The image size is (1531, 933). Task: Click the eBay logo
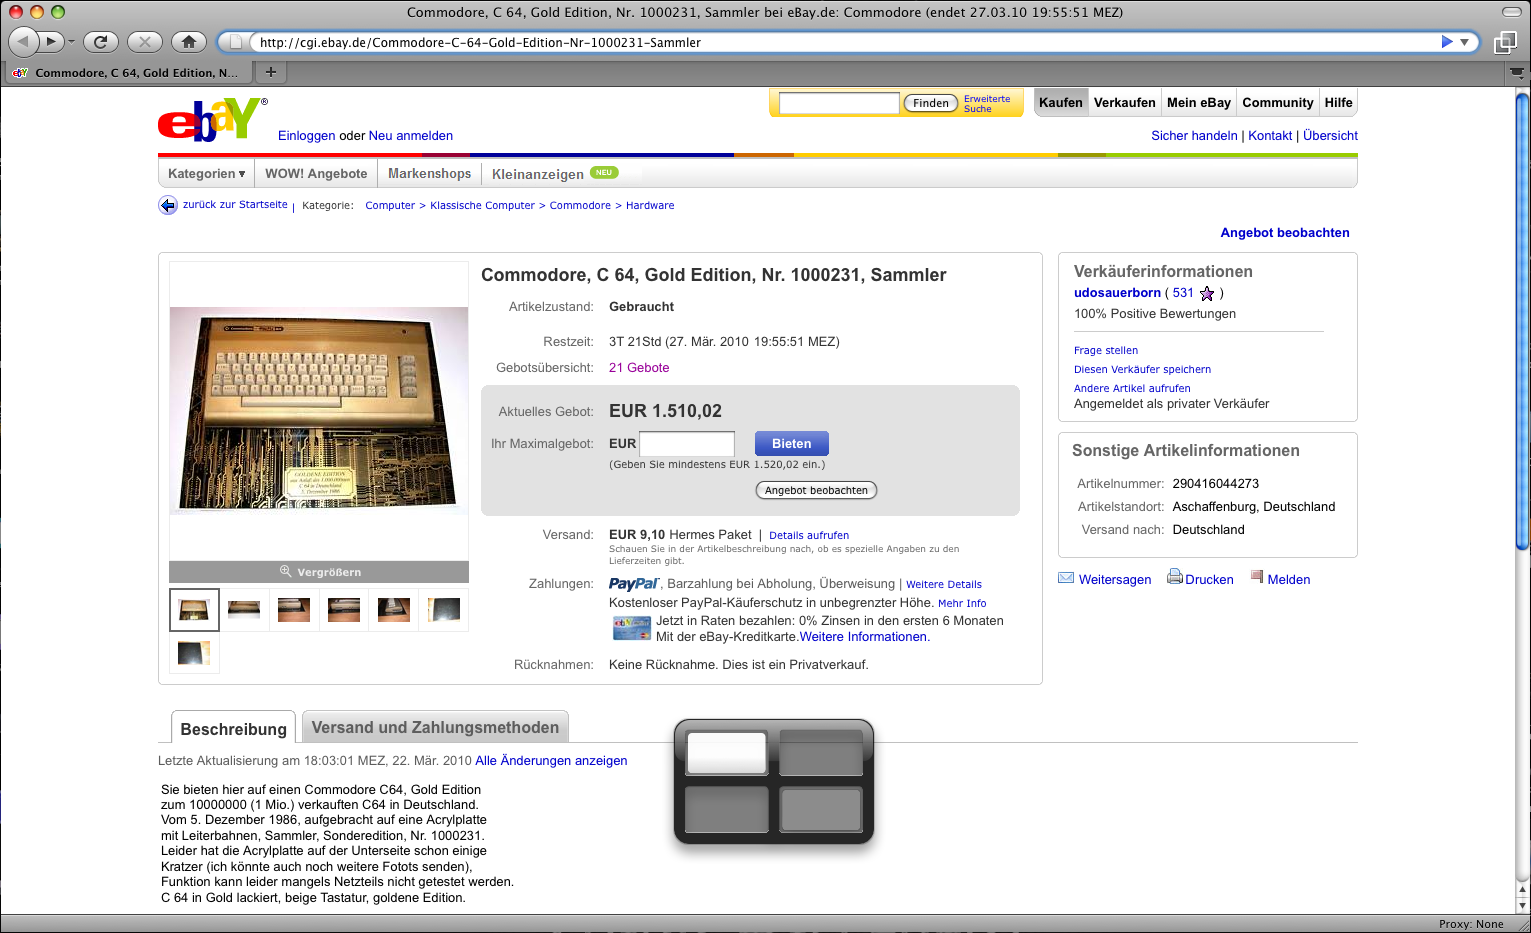[x=212, y=120]
